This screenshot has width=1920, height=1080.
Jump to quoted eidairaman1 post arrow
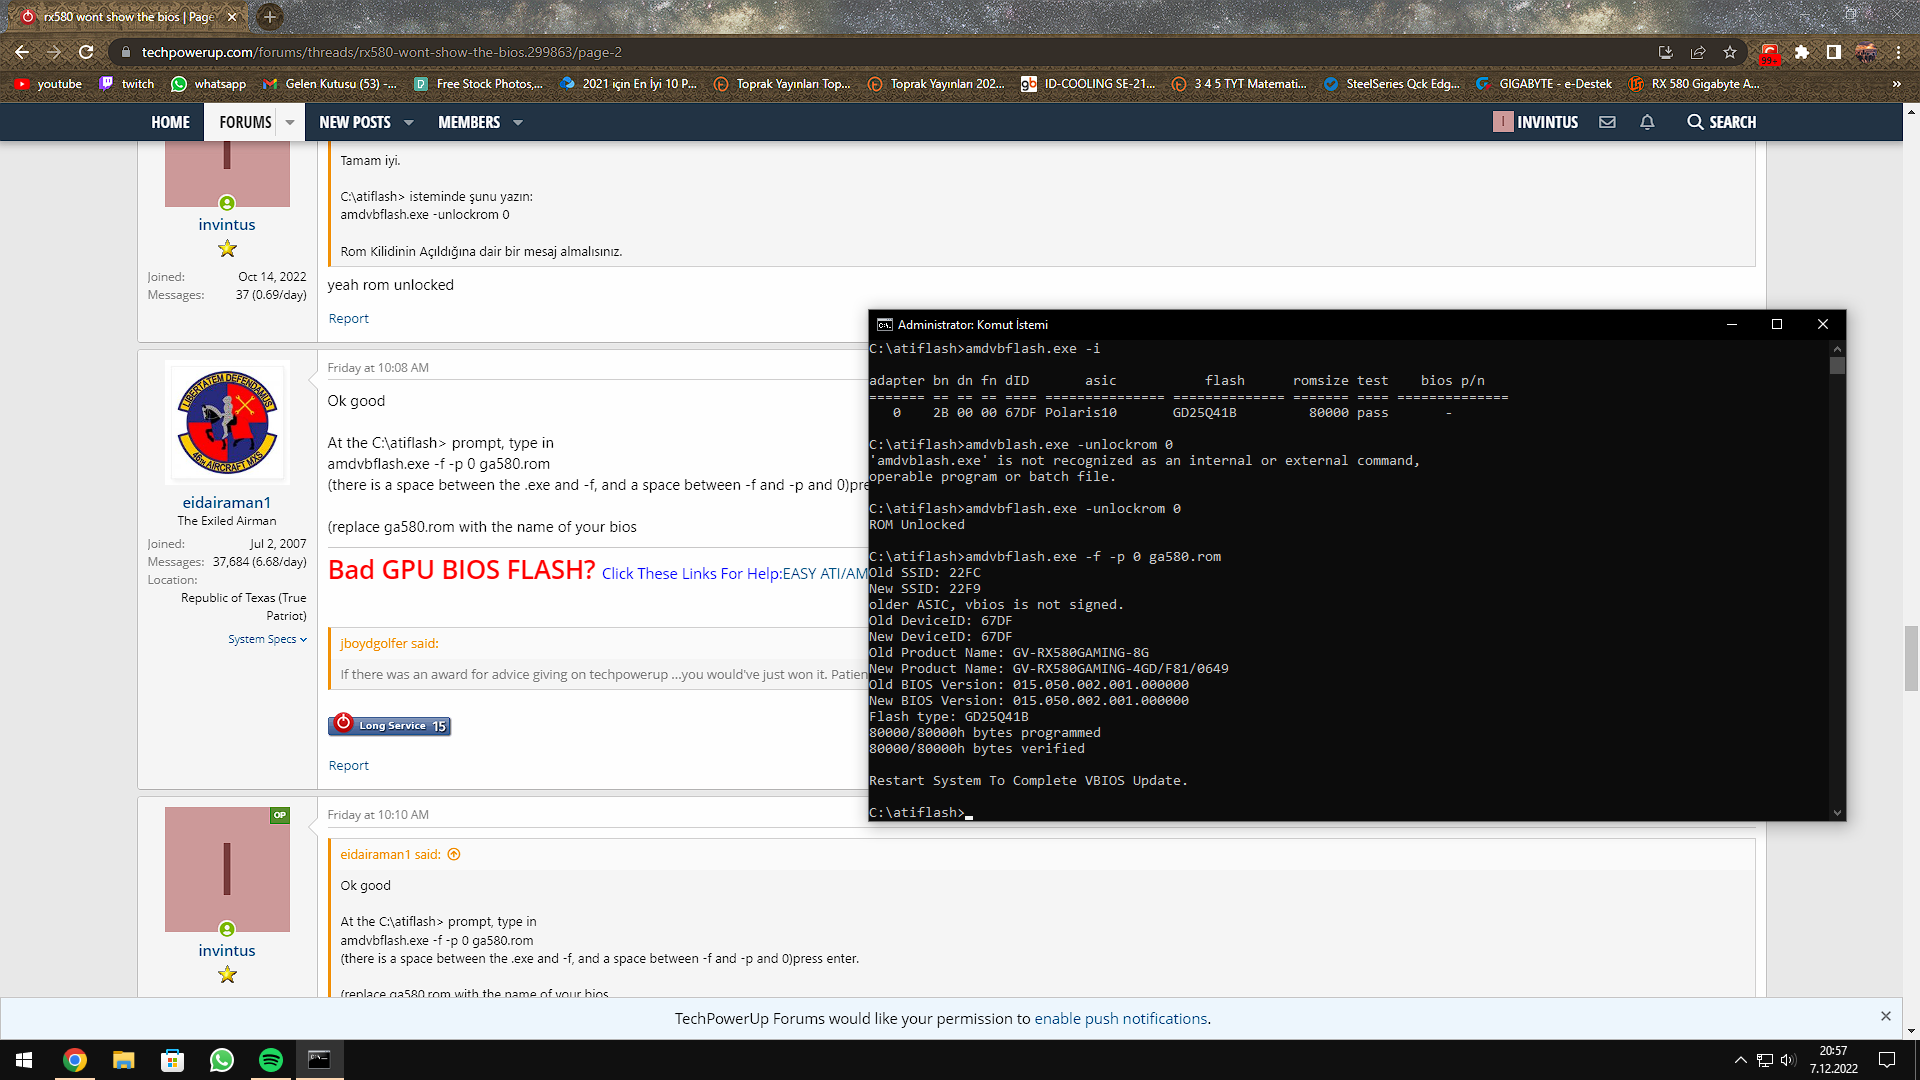click(x=454, y=854)
